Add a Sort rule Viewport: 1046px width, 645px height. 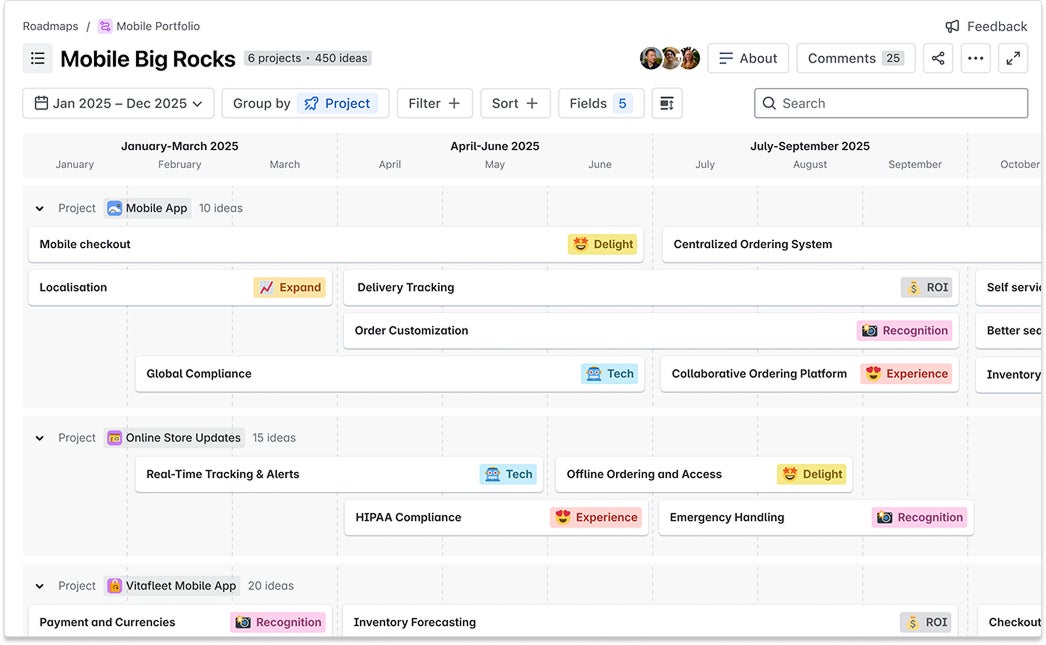[x=515, y=103]
